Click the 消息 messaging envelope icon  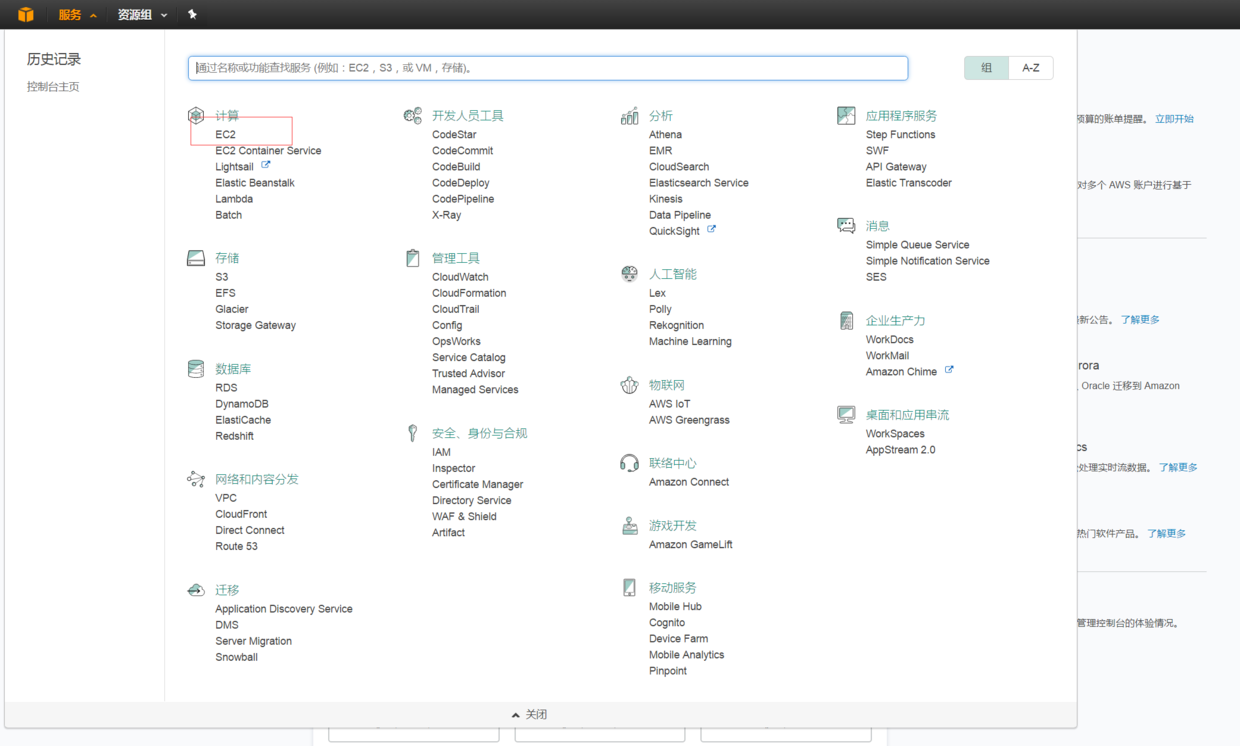(x=846, y=224)
